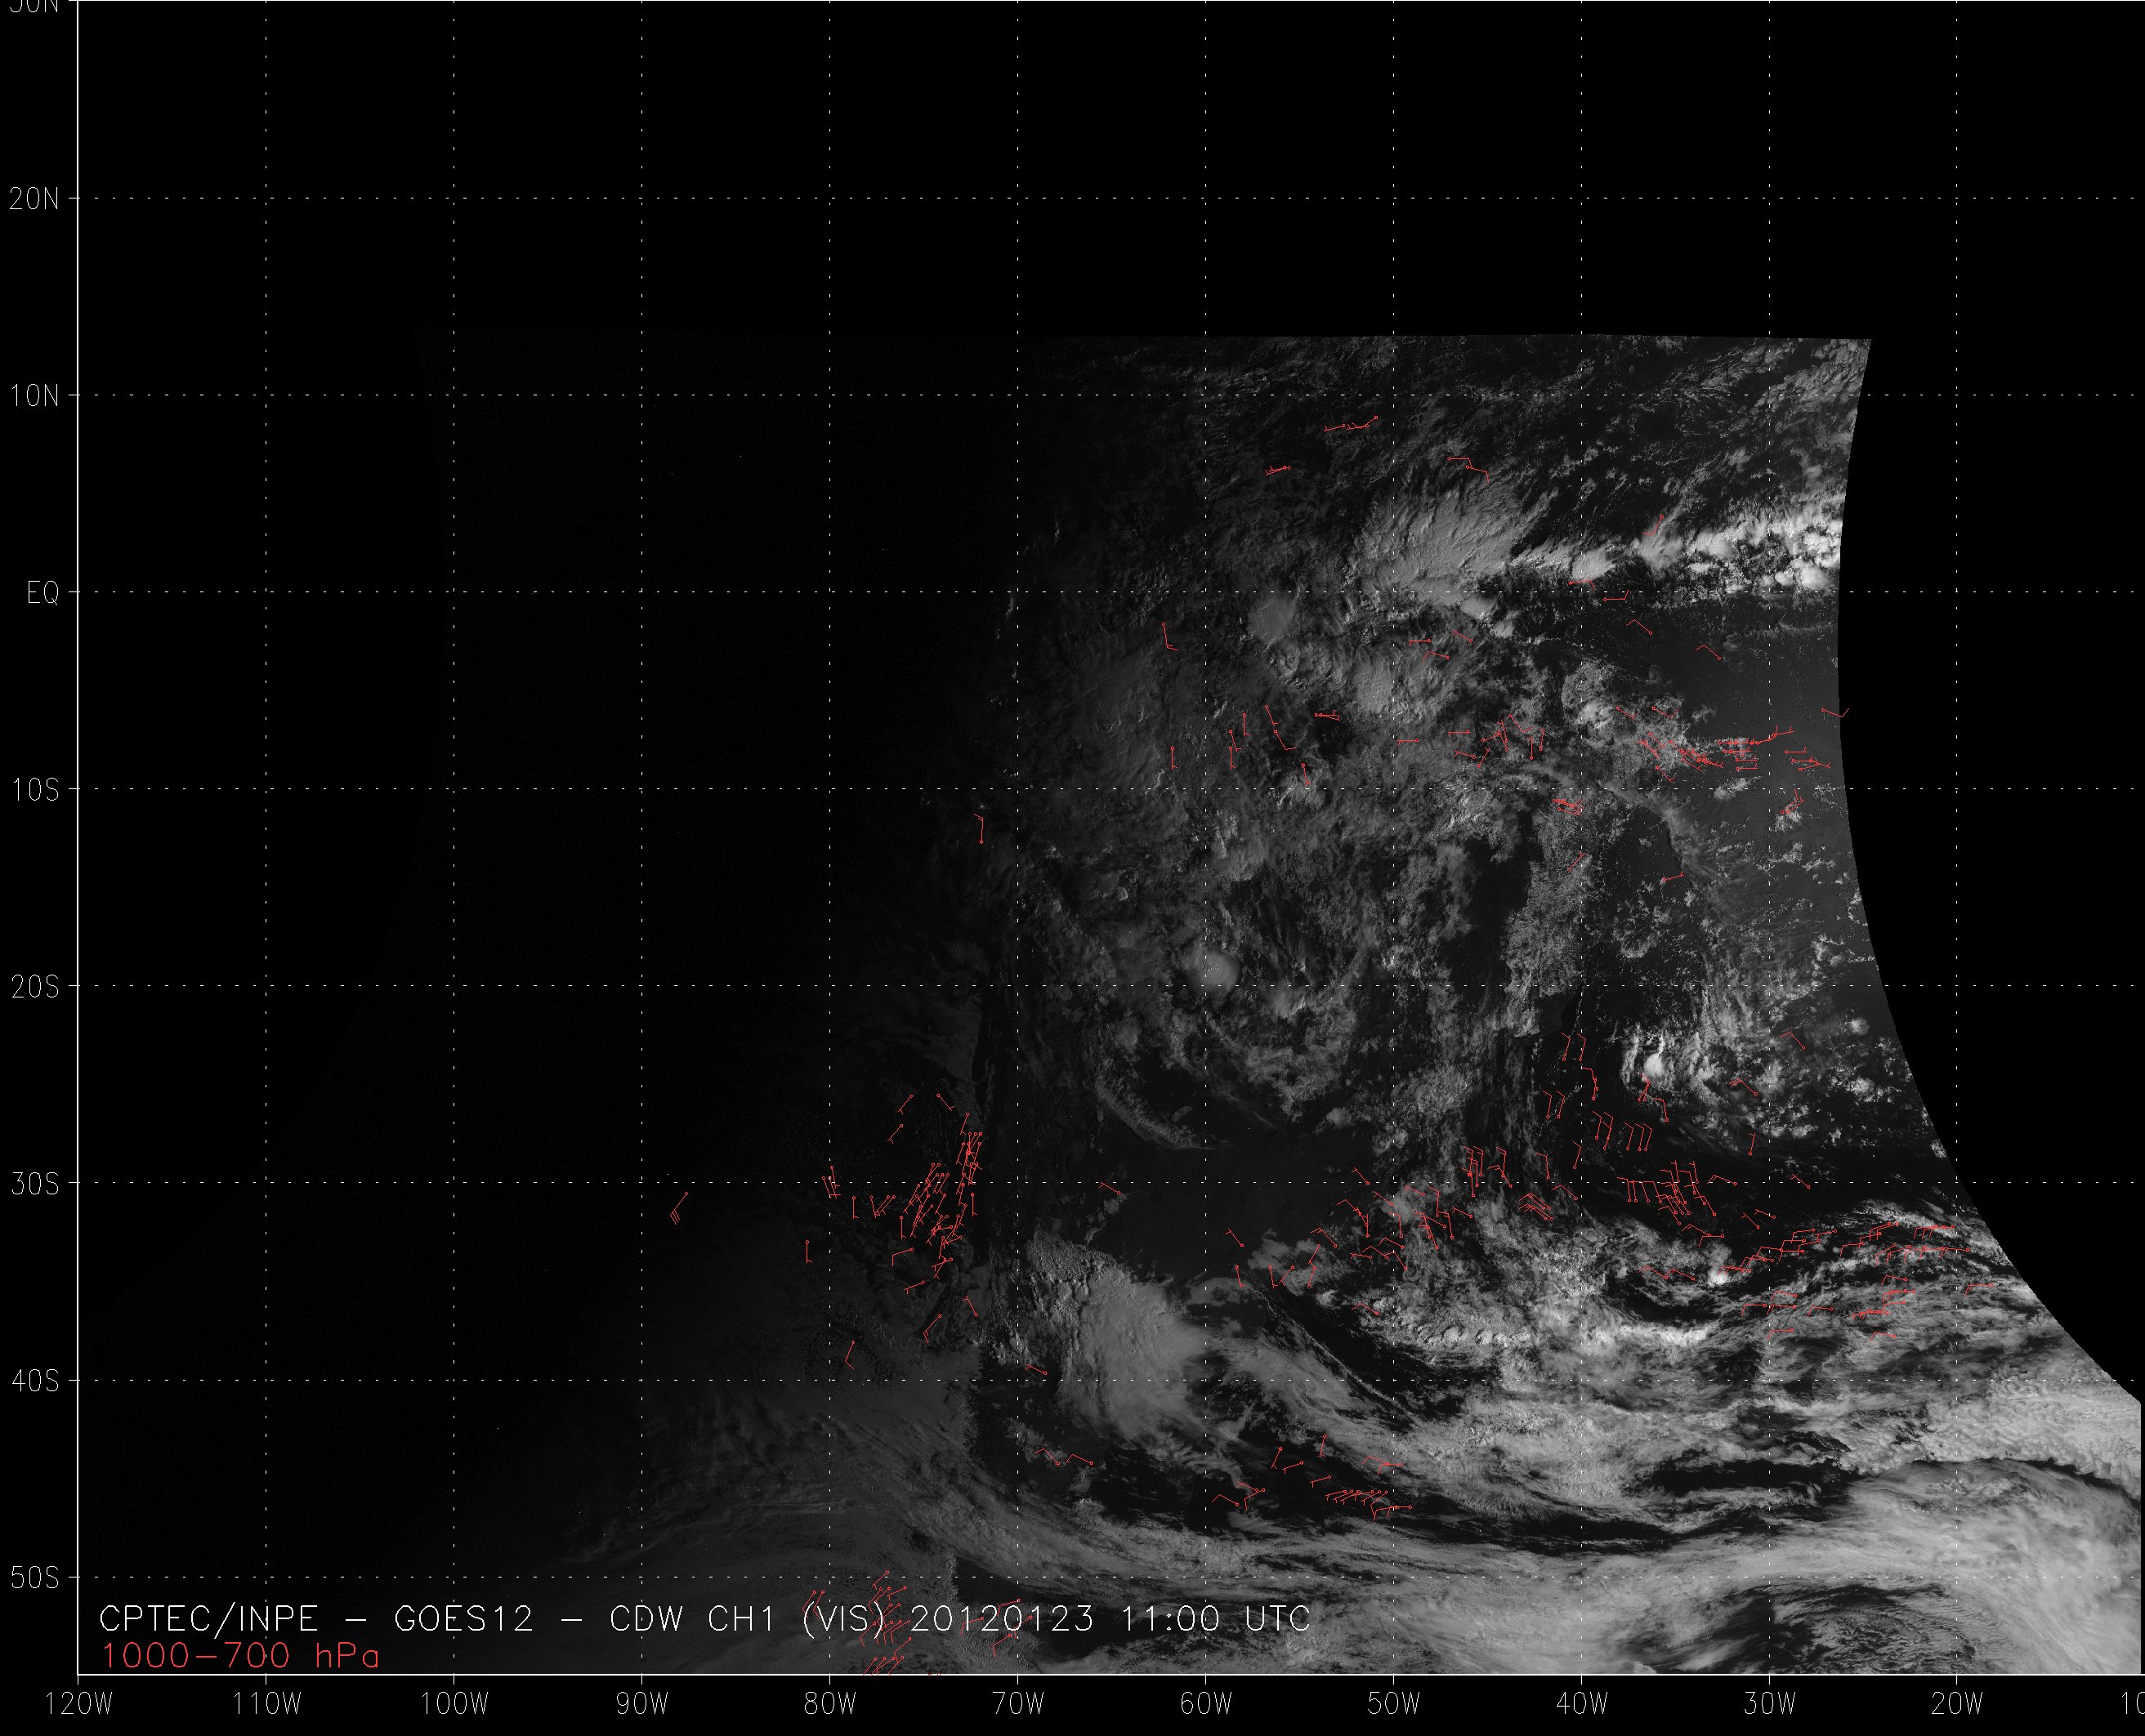Click the 40S latitude label
The width and height of the screenshot is (2145, 1736).
point(34,1381)
